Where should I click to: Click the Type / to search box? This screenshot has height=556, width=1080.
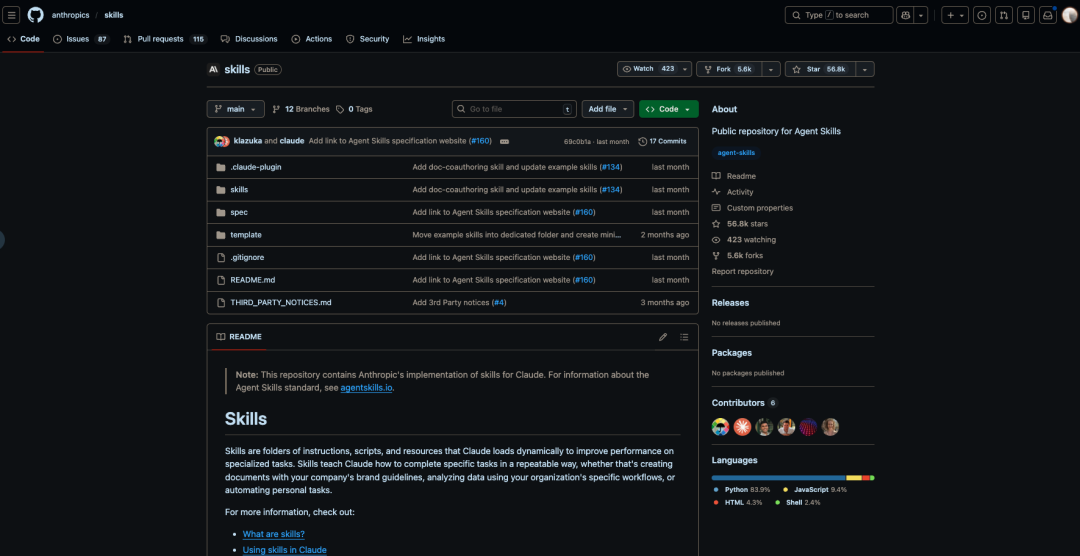click(x=839, y=15)
